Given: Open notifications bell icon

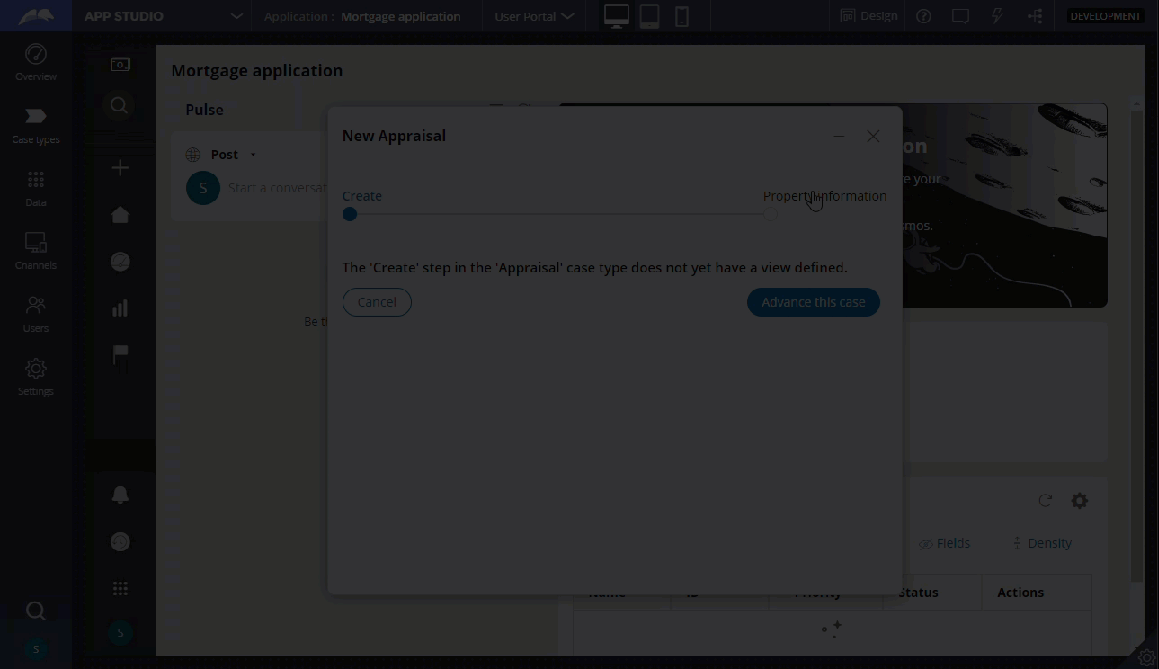Looking at the screenshot, I should pos(120,495).
